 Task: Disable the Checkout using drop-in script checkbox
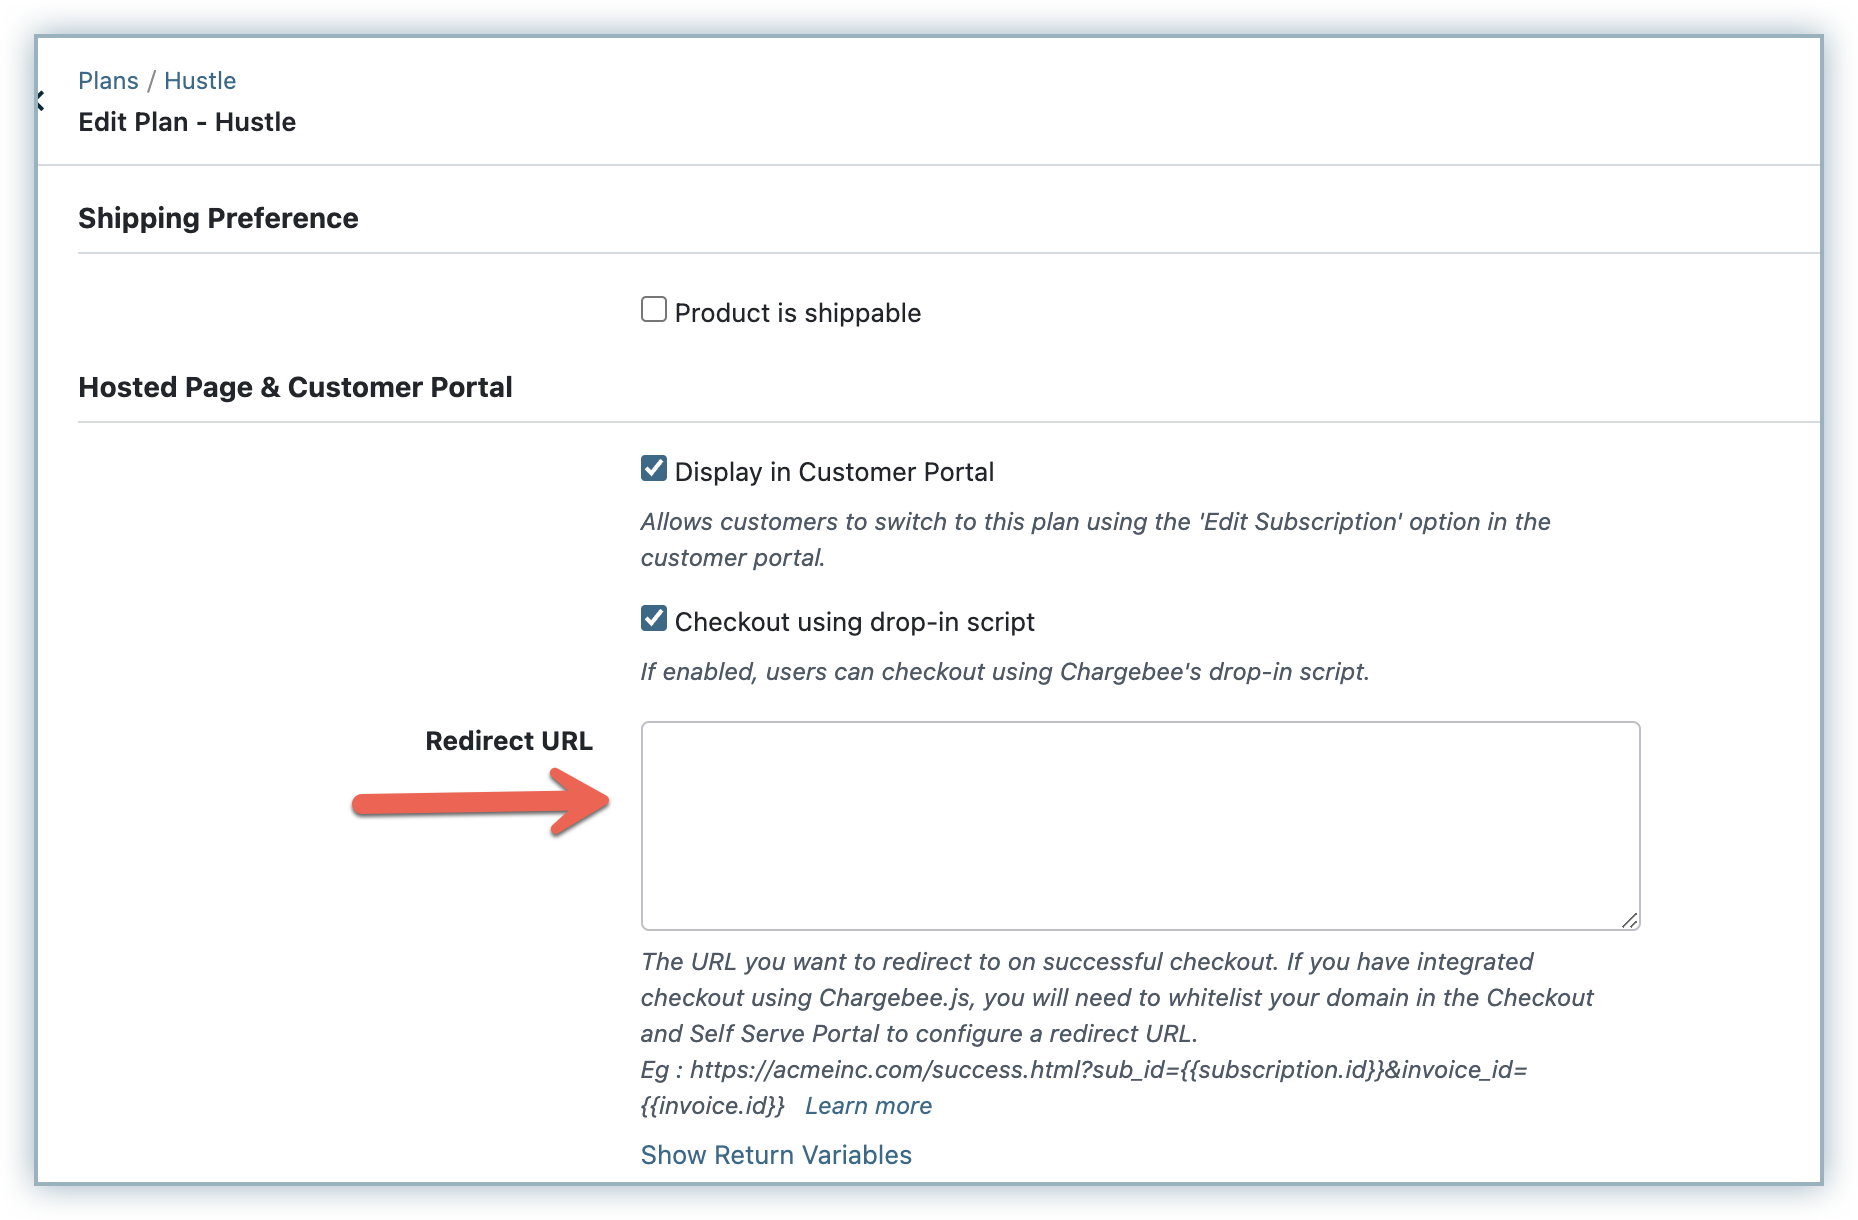click(654, 618)
